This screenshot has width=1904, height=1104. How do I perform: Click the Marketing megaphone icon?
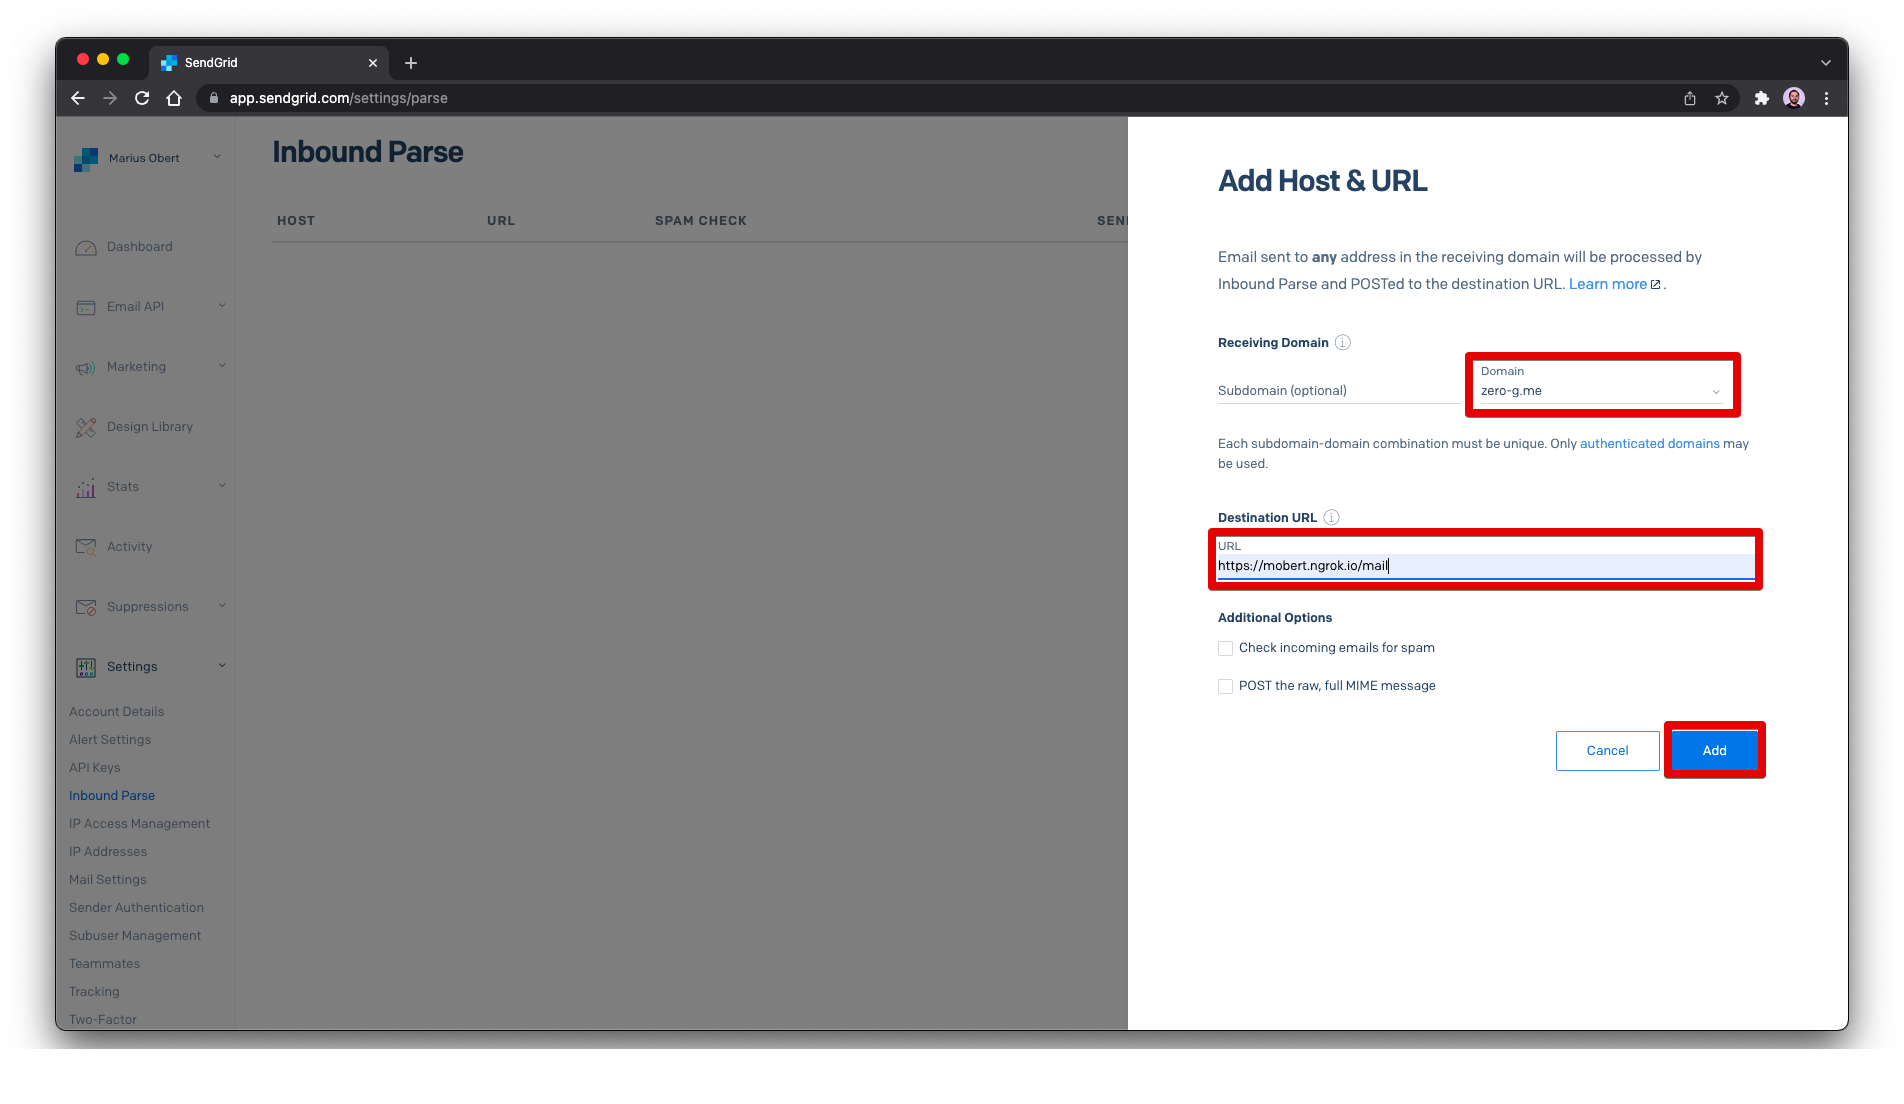pyautogui.click(x=86, y=367)
